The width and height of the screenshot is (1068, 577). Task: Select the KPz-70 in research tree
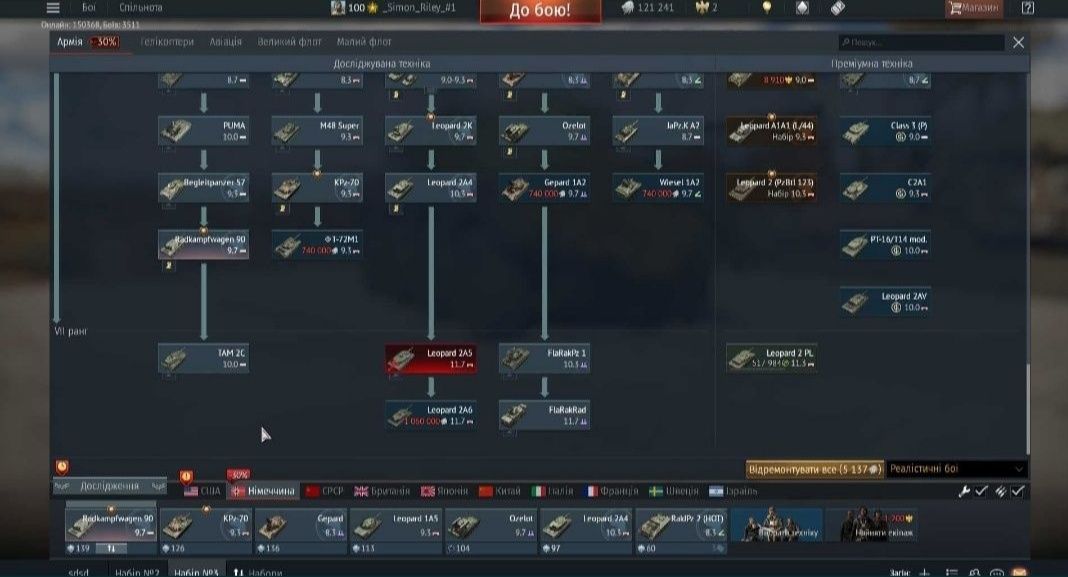pos(317,188)
